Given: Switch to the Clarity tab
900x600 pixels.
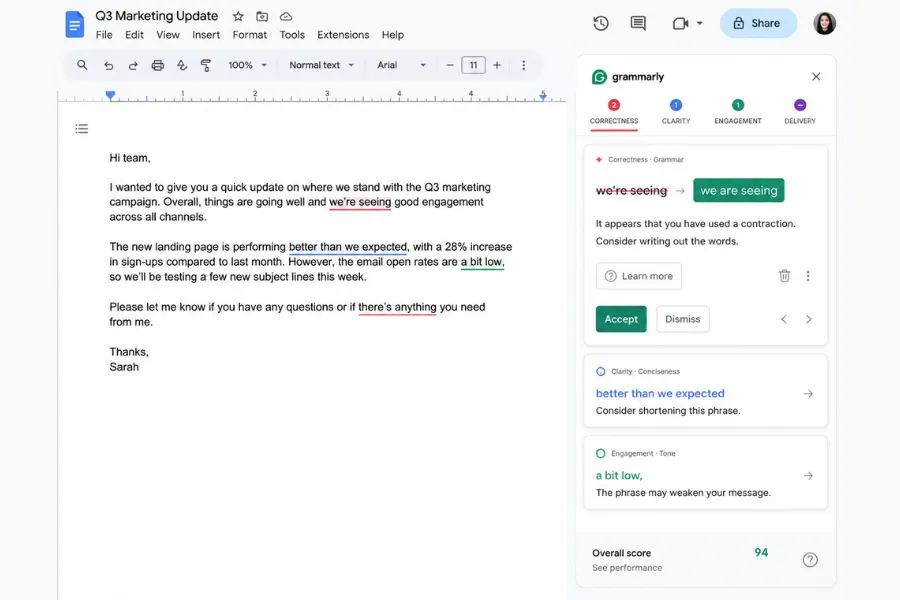Looking at the screenshot, I should click(x=676, y=113).
